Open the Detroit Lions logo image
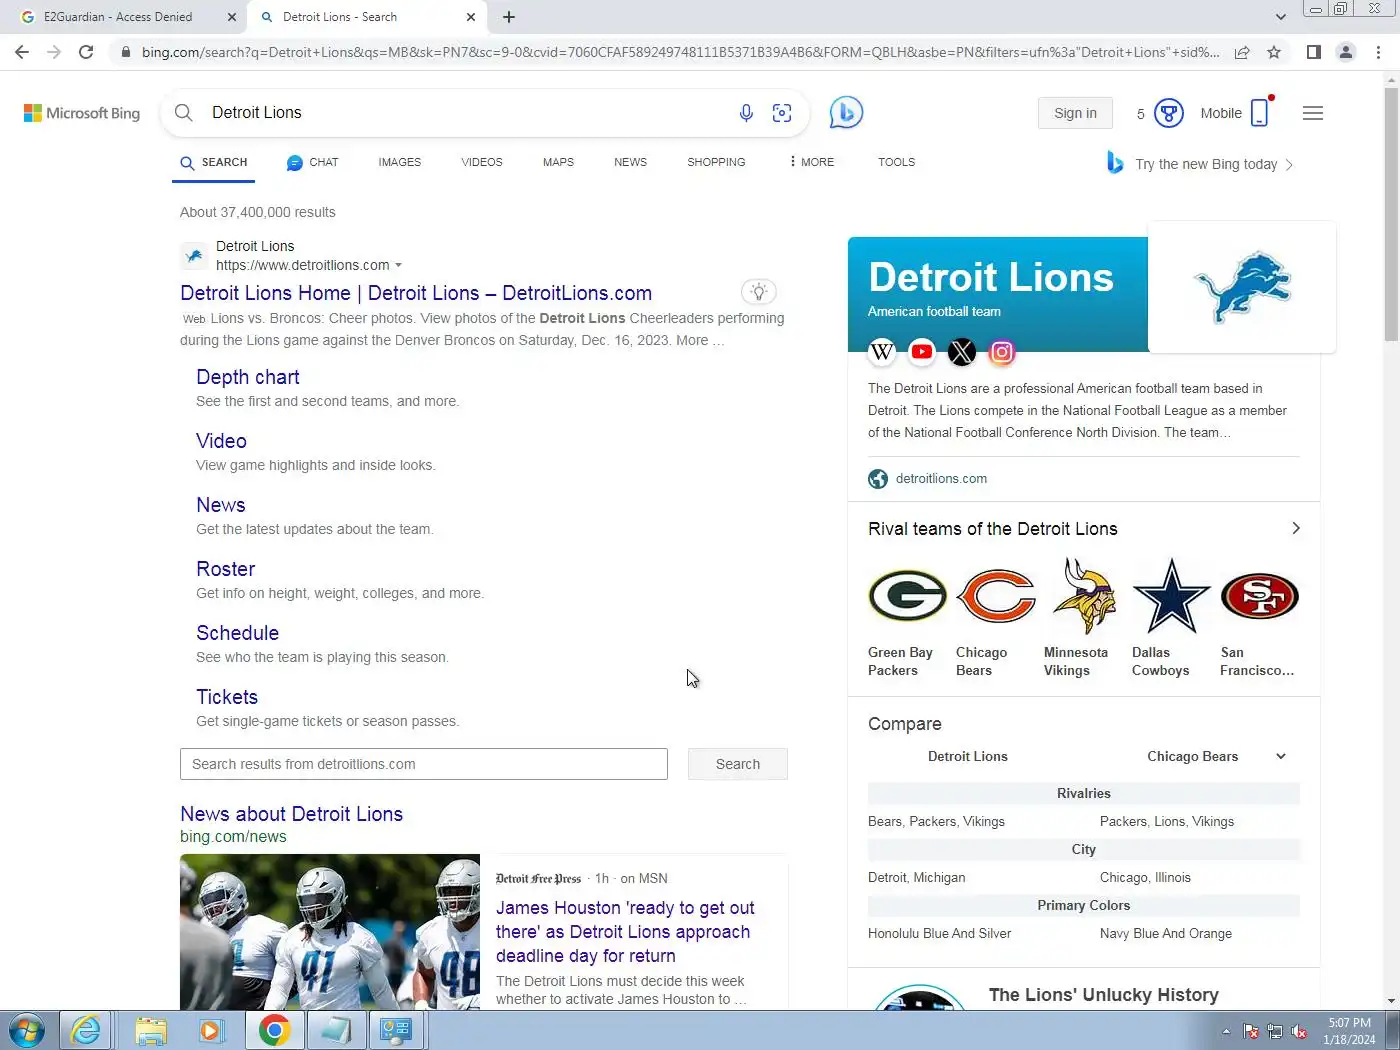The height and width of the screenshot is (1050, 1400). pyautogui.click(x=1242, y=287)
